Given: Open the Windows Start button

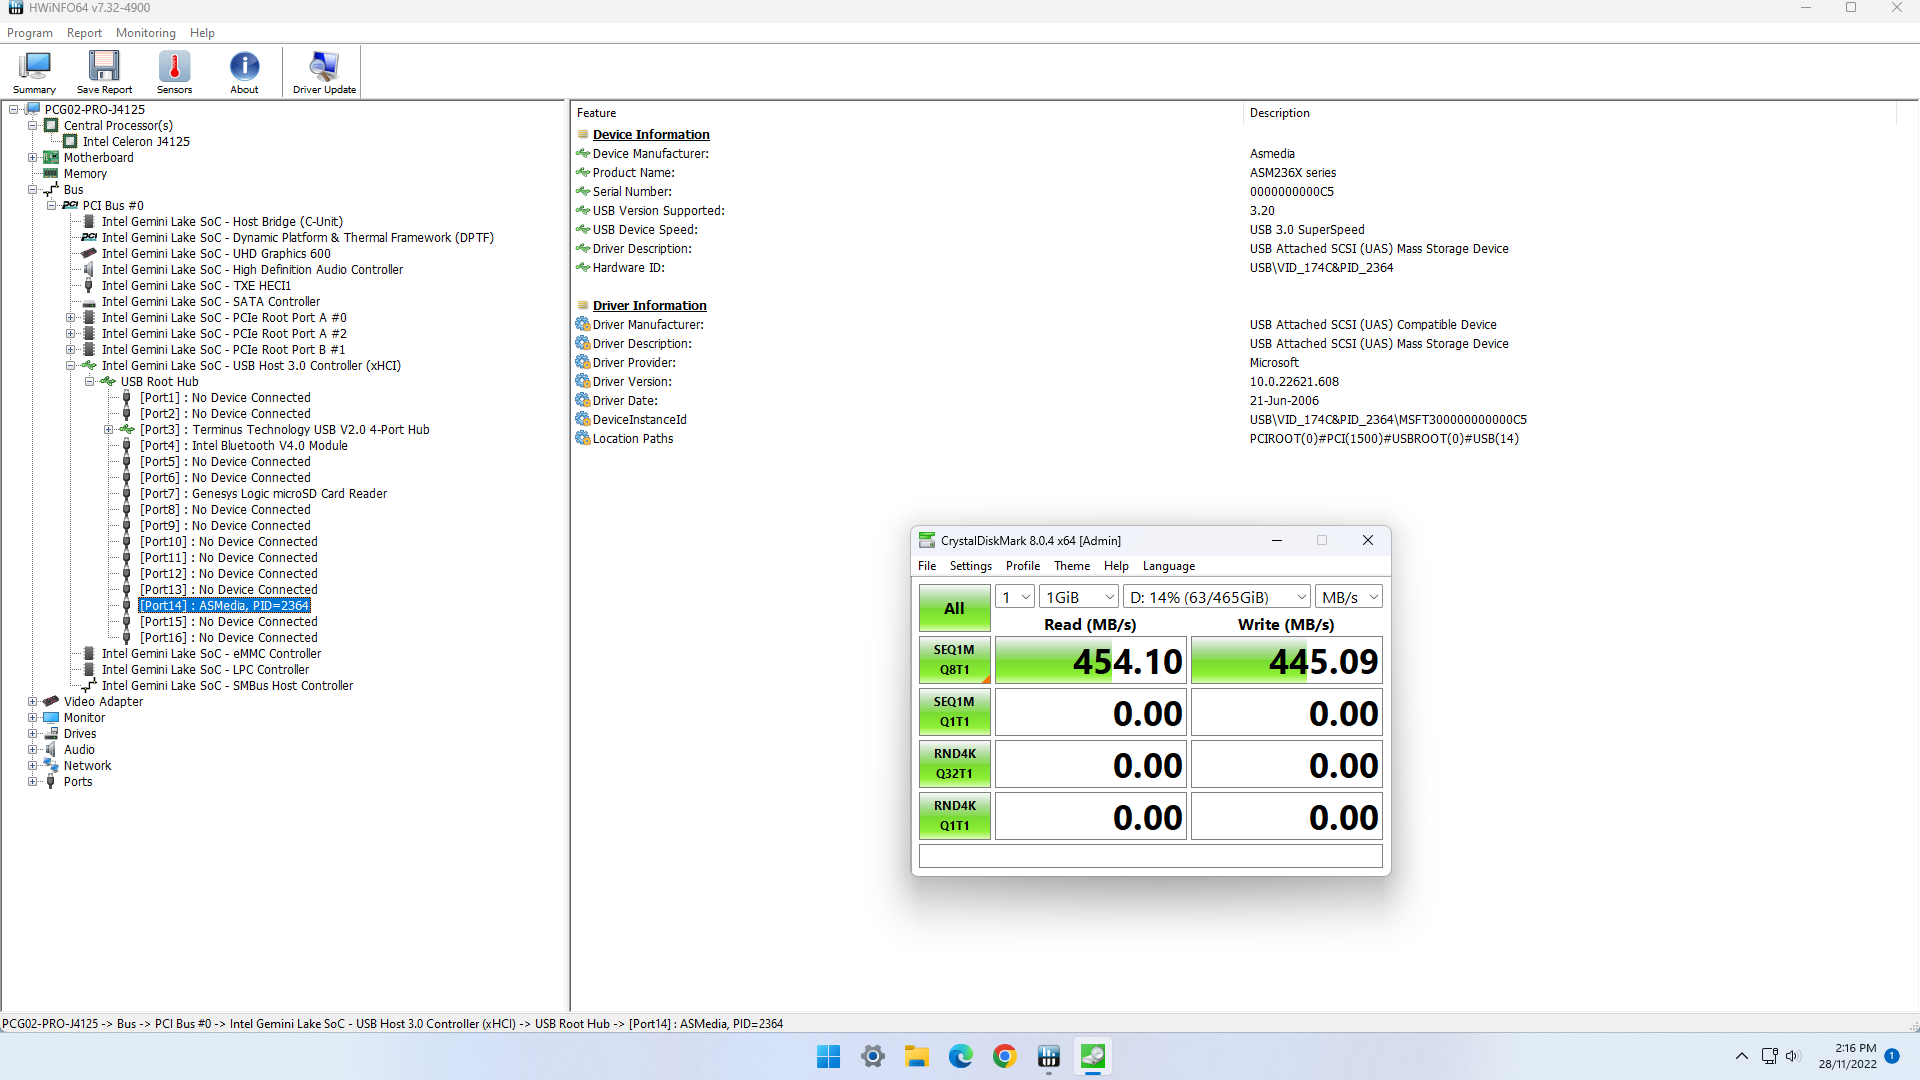Looking at the screenshot, I should (828, 1056).
